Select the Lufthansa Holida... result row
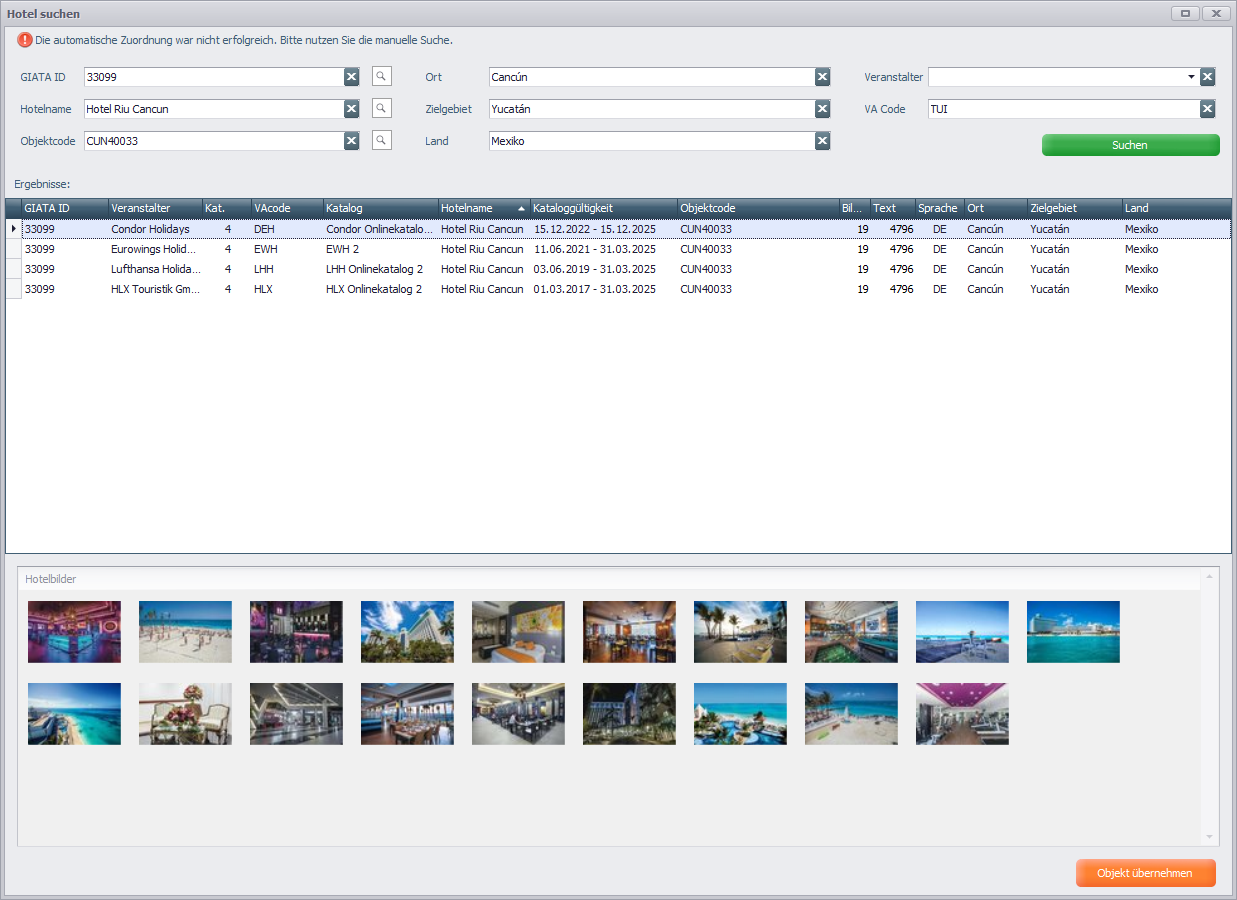The image size is (1237, 900). pyautogui.click(x=619, y=269)
